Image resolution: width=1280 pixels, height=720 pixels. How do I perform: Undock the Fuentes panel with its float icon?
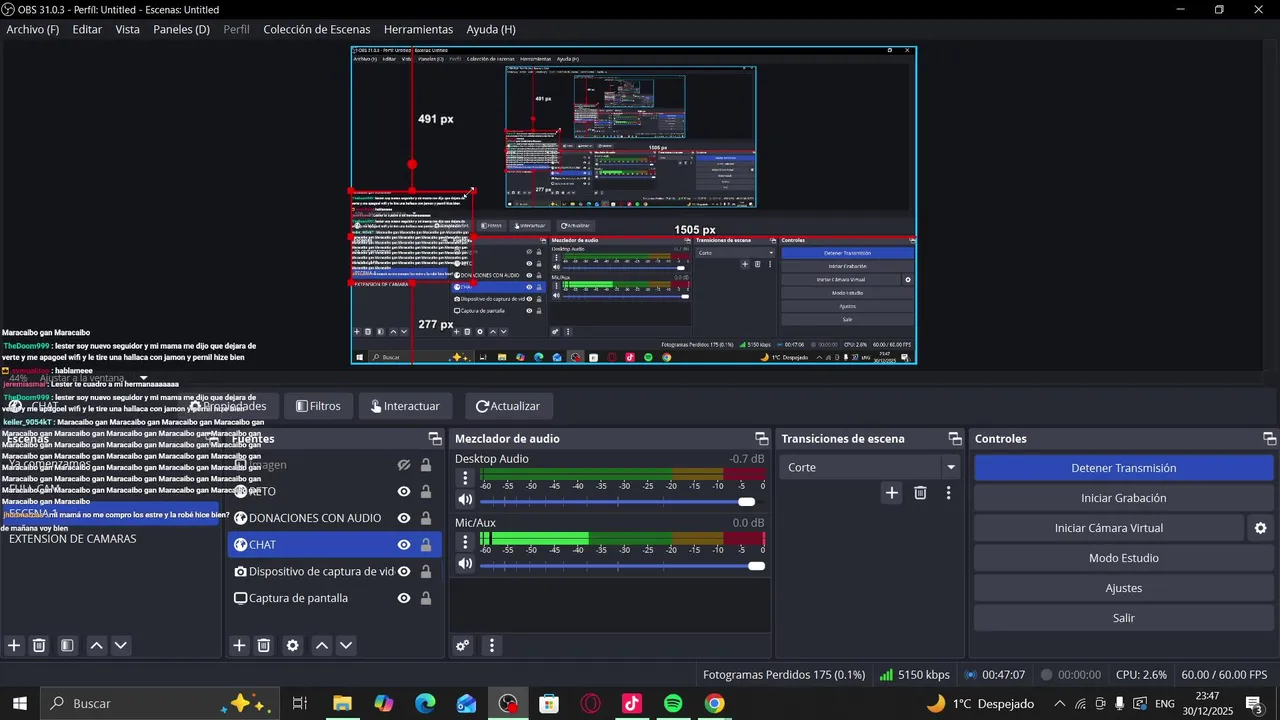[435, 439]
